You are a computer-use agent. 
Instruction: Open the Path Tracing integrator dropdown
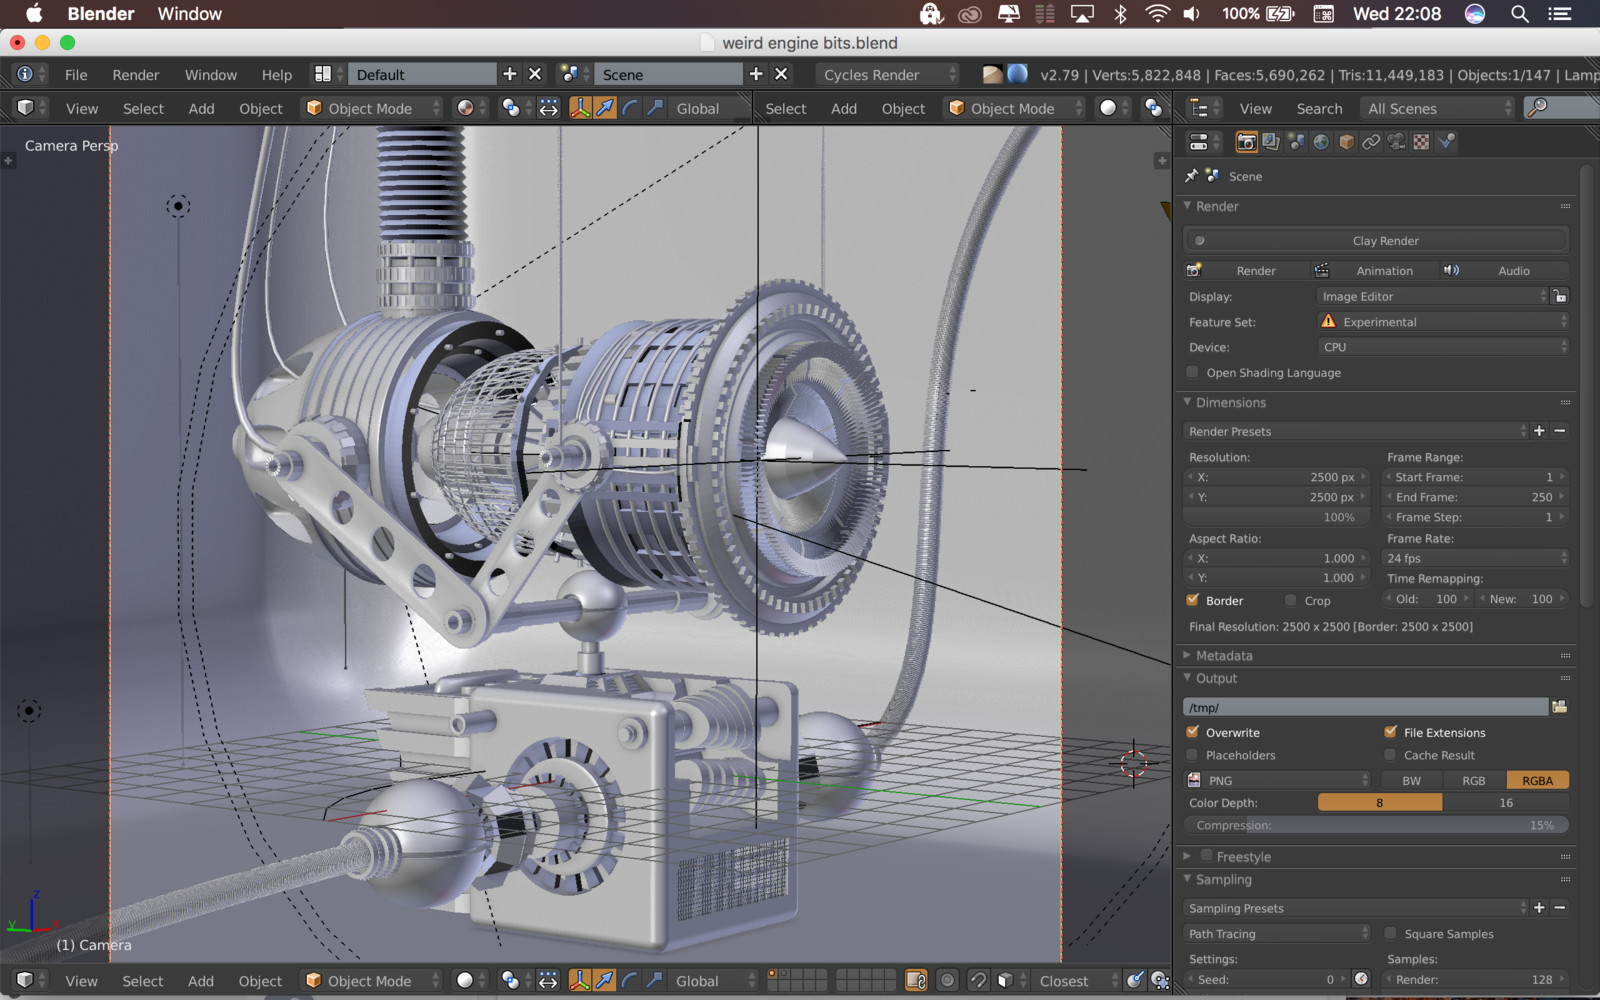[x=1277, y=933]
